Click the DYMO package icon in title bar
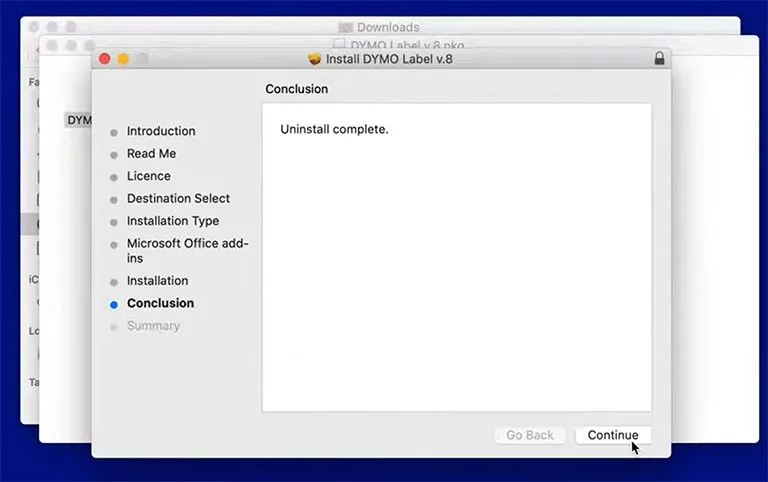Screen dimensions: 768x482 tap(314, 59)
